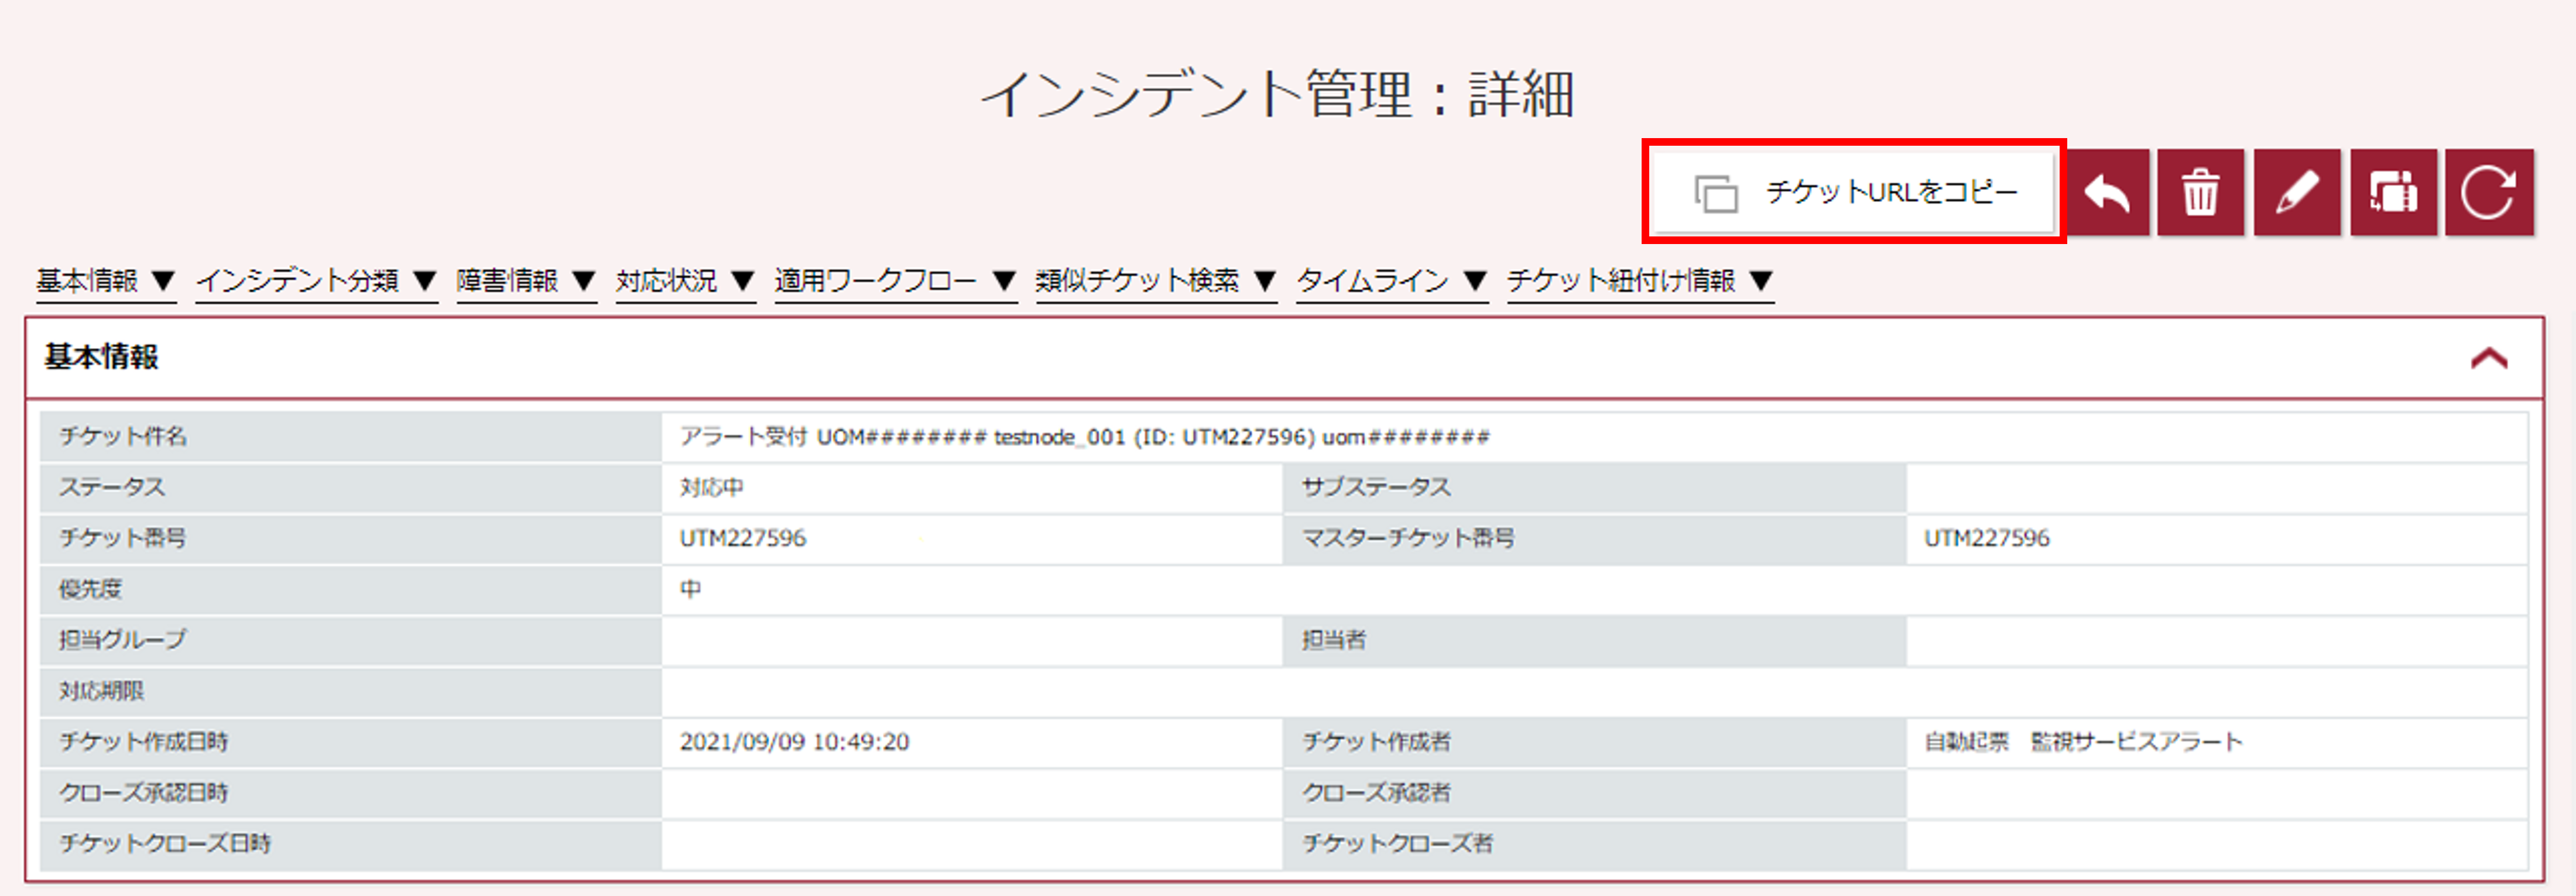Click the 対応期限 label cell

(x=351, y=691)
